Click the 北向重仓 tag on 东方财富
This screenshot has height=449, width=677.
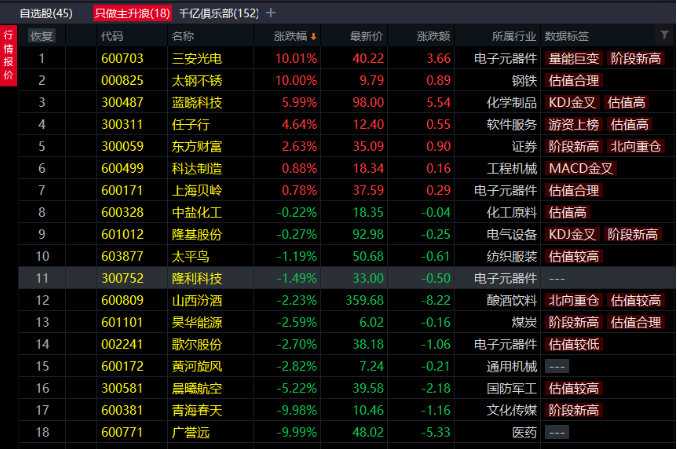635,146
